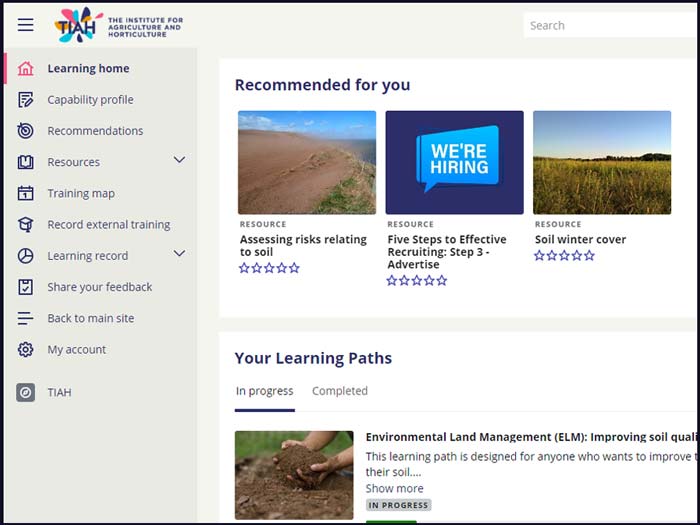The height and width of the screenshot is (525, 700).
Task: Click the TIAH logo in header
Action: pyautogui.click(x=80, y=25)
